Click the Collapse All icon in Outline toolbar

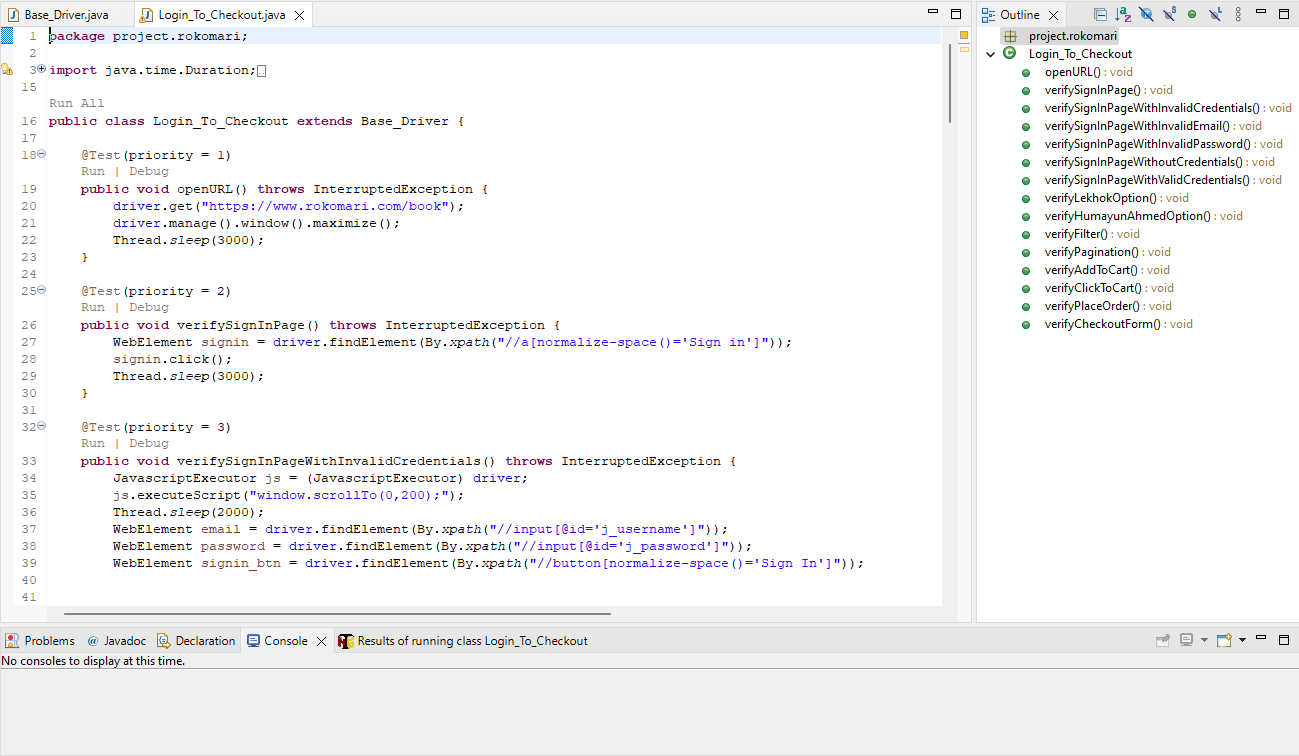pyautogui.click(x=1101, y=14)
